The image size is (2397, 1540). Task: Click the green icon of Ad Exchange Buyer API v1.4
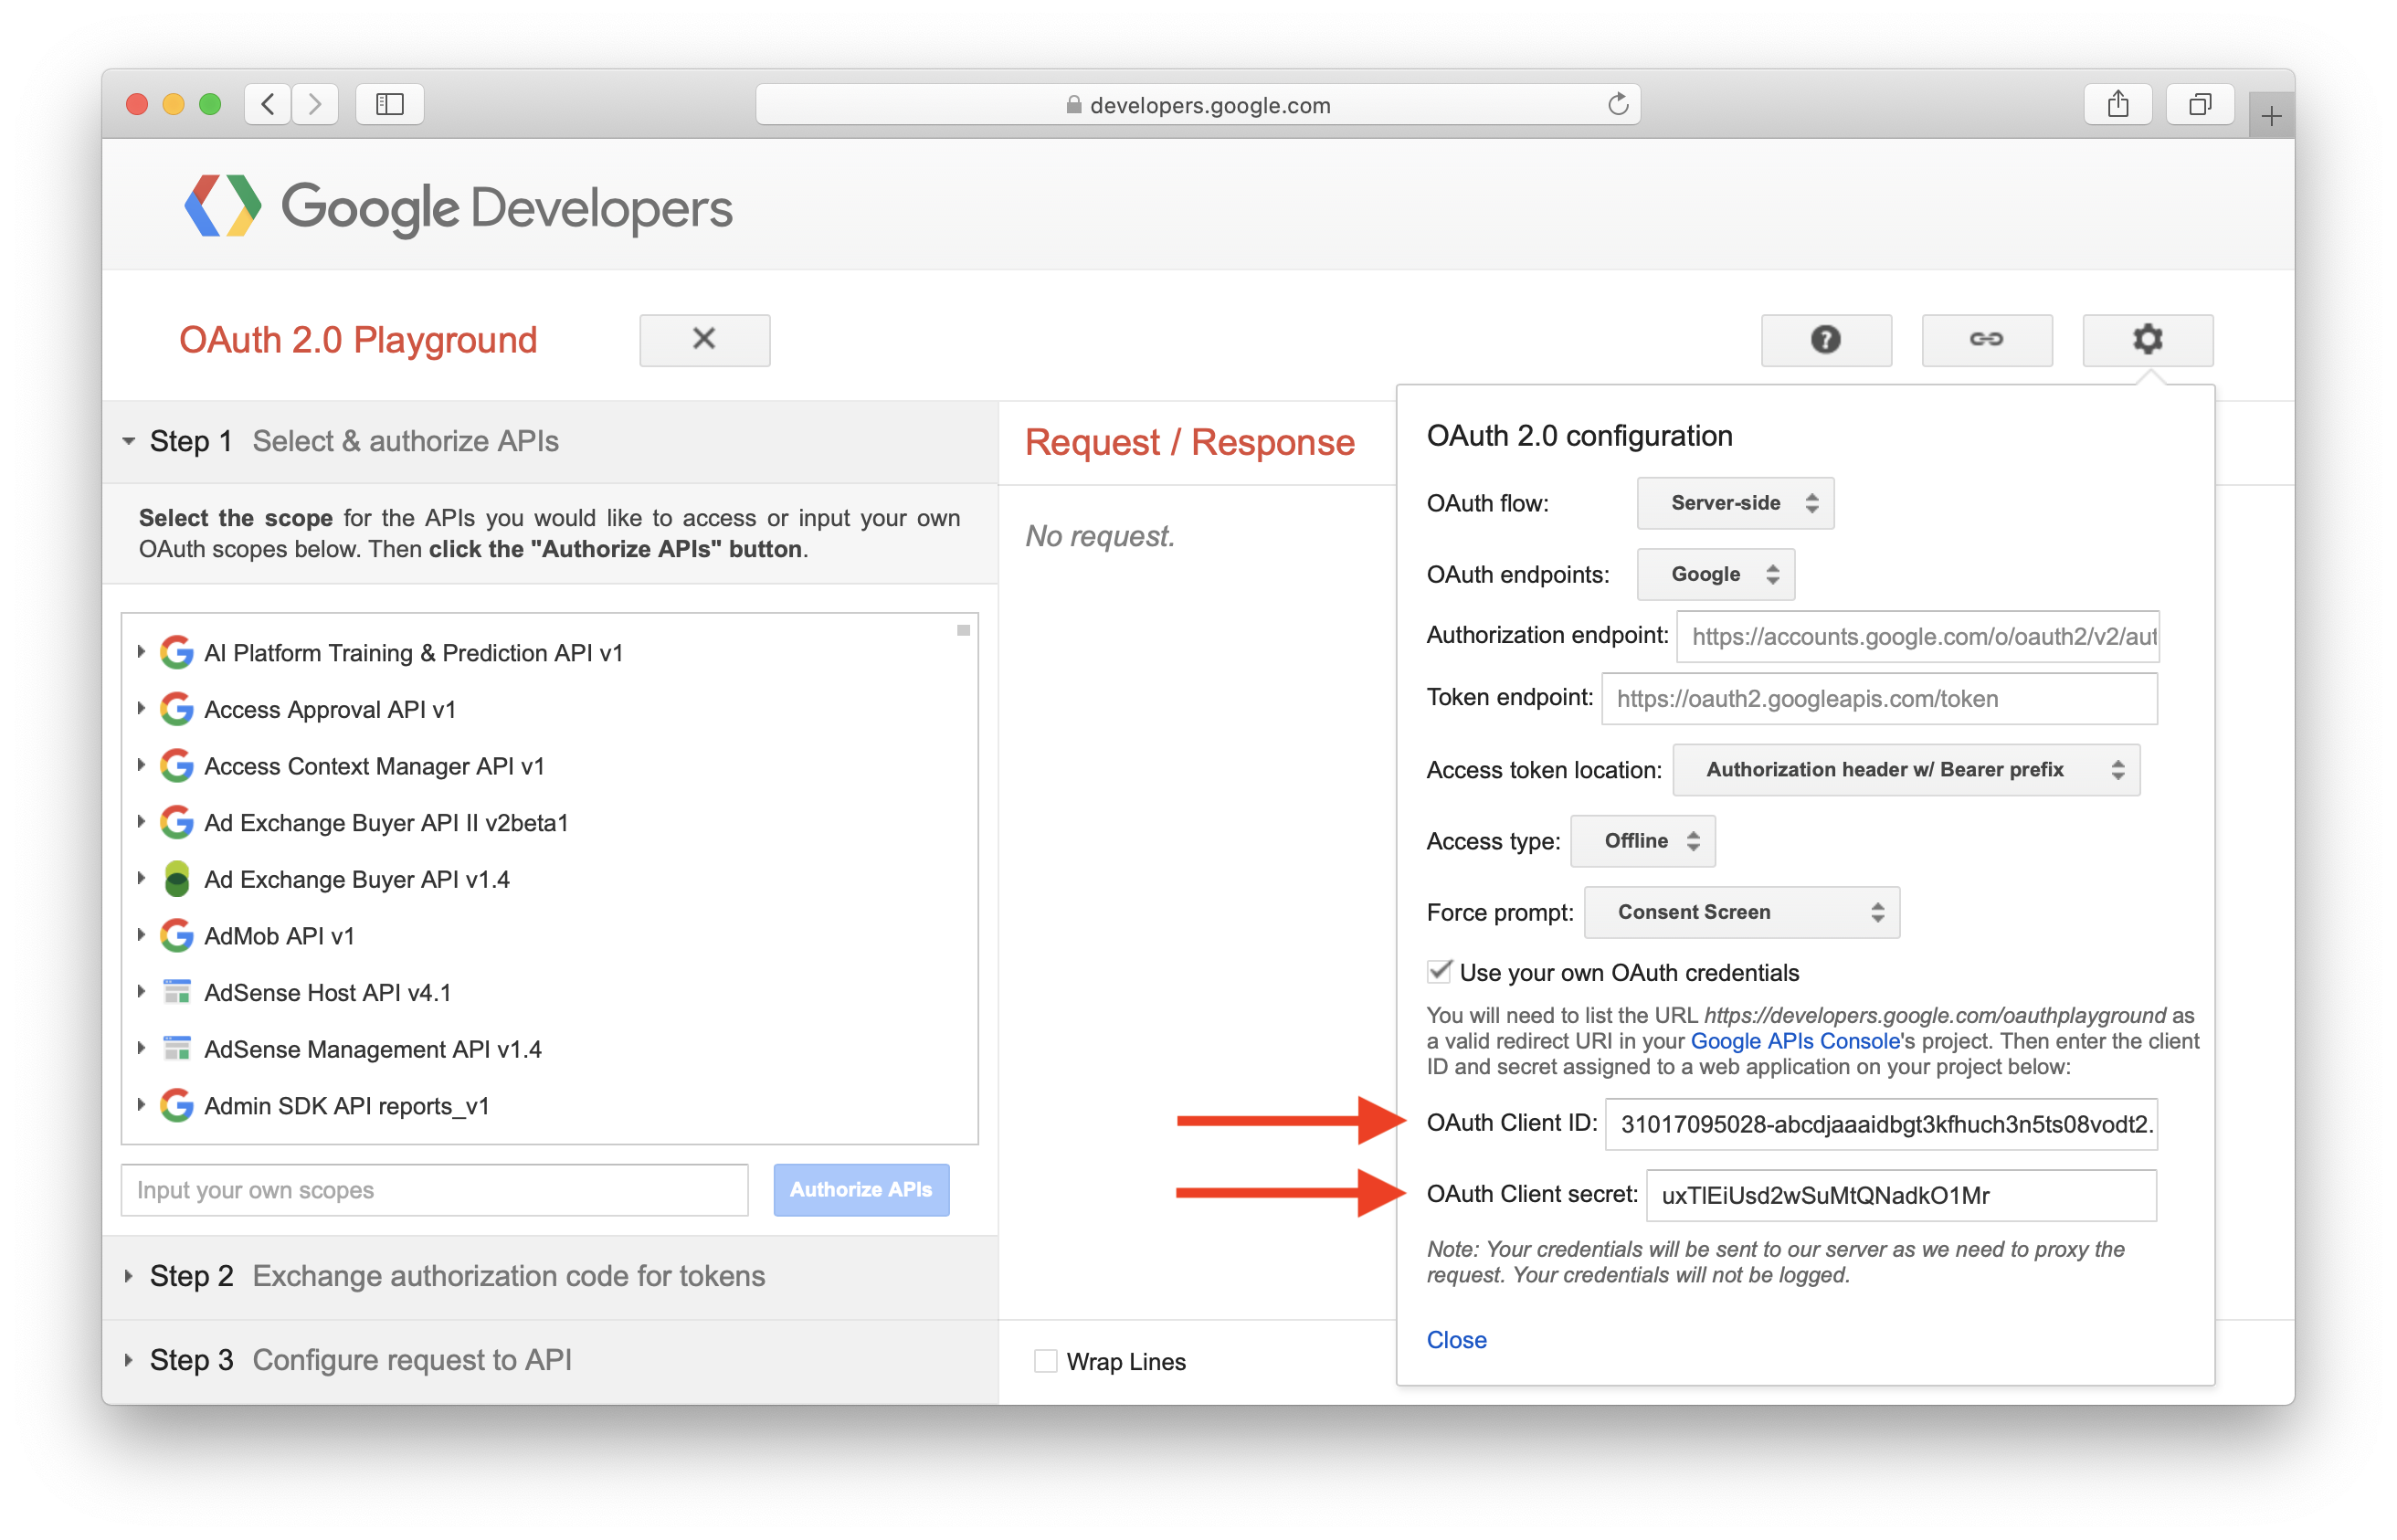point(177,880)
